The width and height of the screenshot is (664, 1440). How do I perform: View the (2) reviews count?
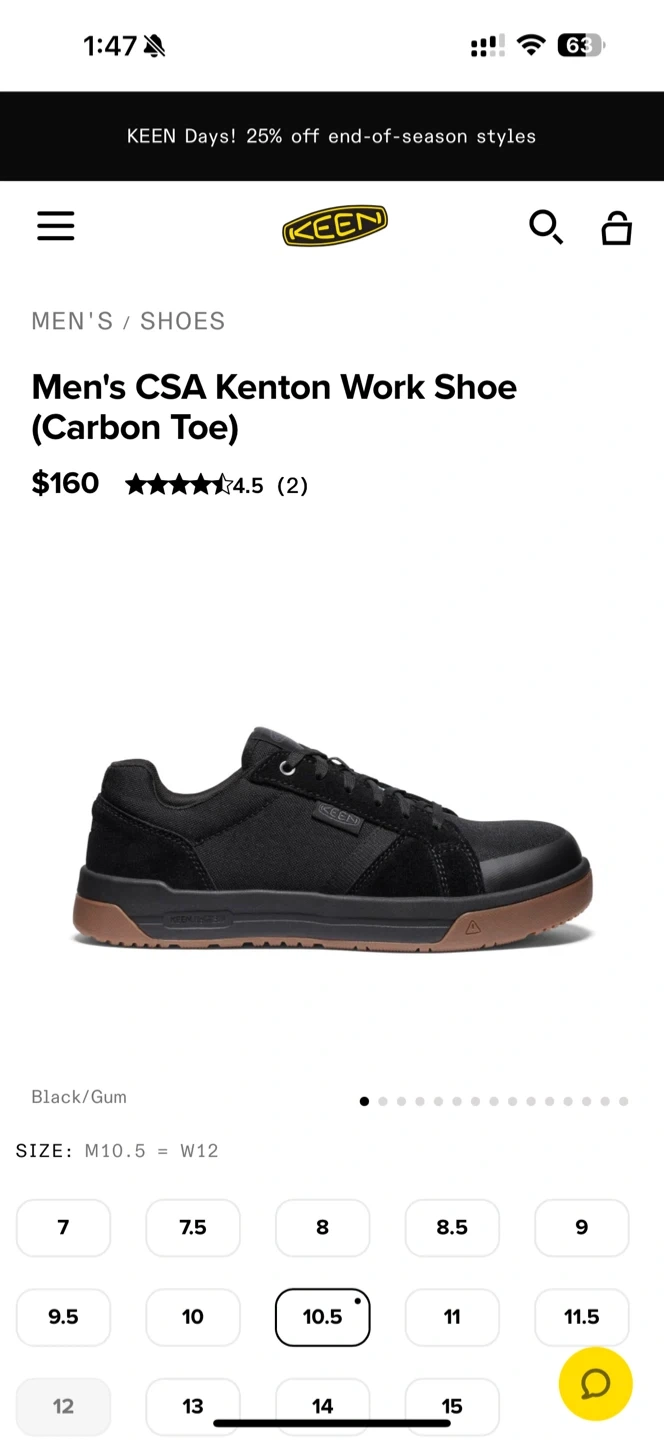click(292, 485)
